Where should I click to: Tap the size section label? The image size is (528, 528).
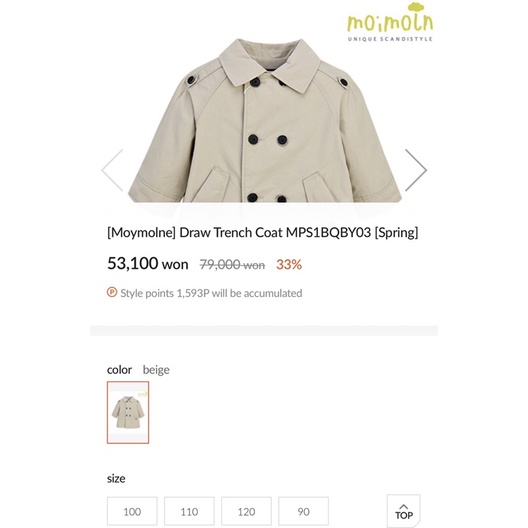click(x=116, y=478)
